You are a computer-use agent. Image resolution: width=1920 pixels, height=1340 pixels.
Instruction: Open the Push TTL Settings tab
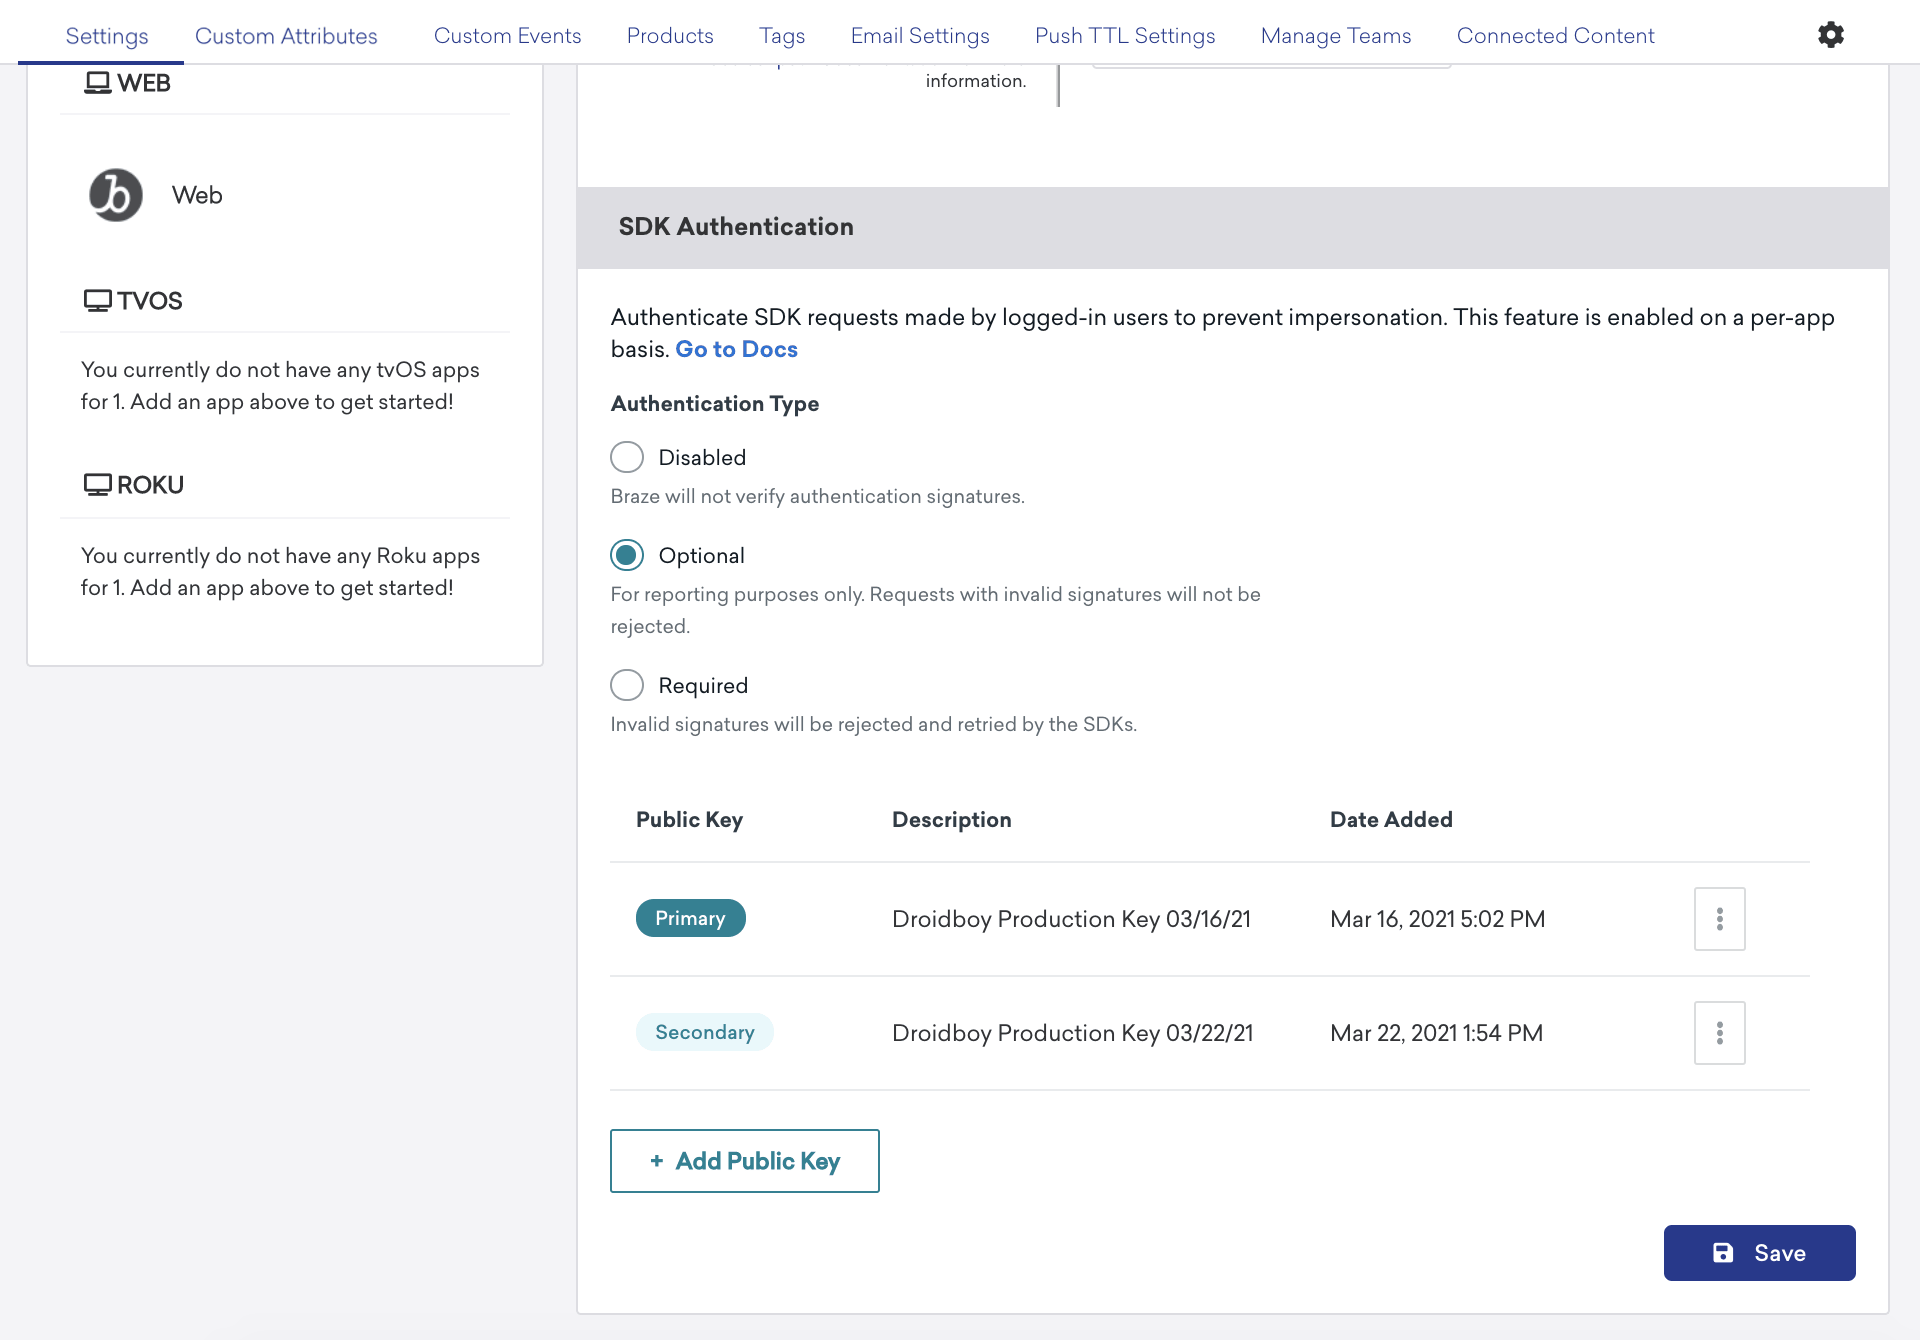[x=1125, y=36]
